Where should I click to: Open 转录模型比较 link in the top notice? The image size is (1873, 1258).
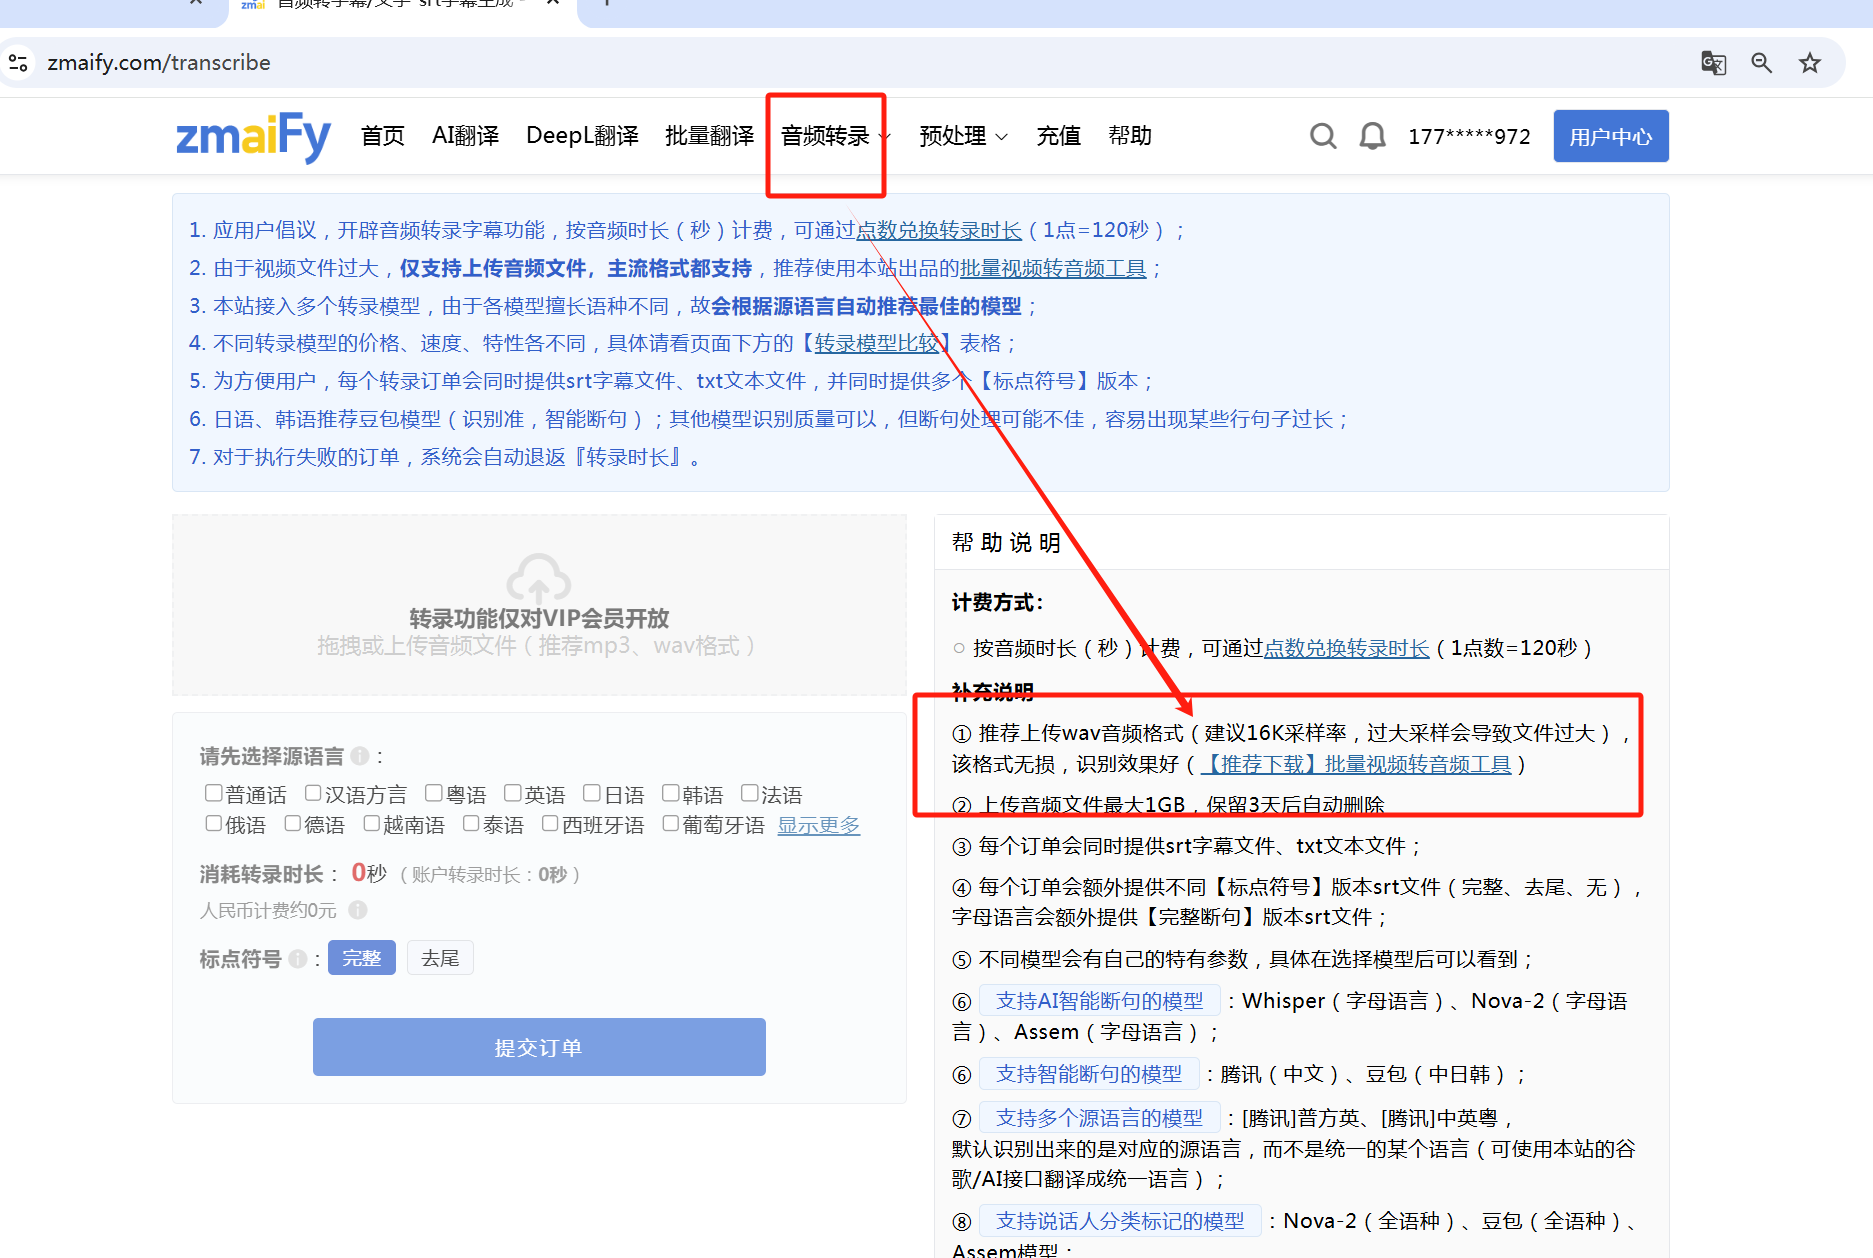click(877, 344)
